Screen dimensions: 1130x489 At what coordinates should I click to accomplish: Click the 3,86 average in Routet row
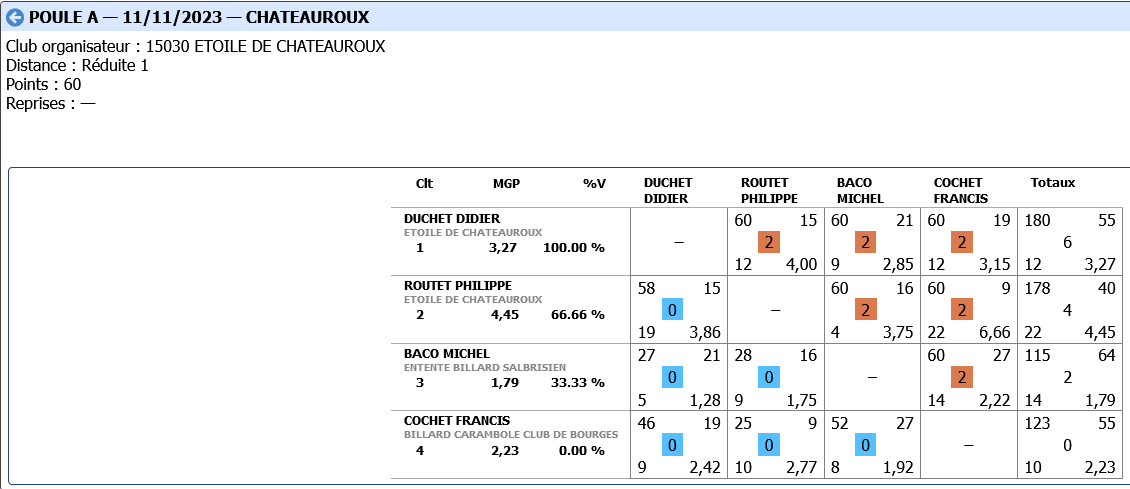coord(705,333)
